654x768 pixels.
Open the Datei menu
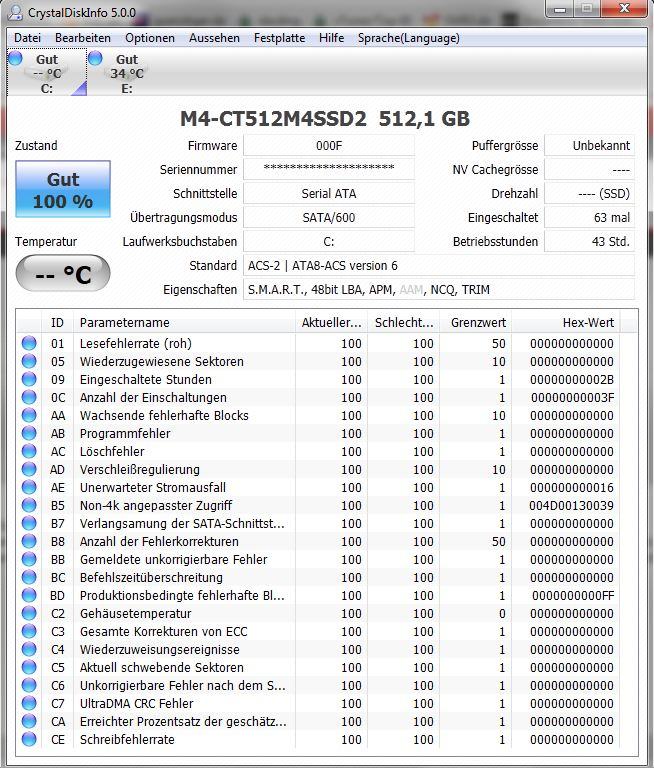tap(27, 38)
